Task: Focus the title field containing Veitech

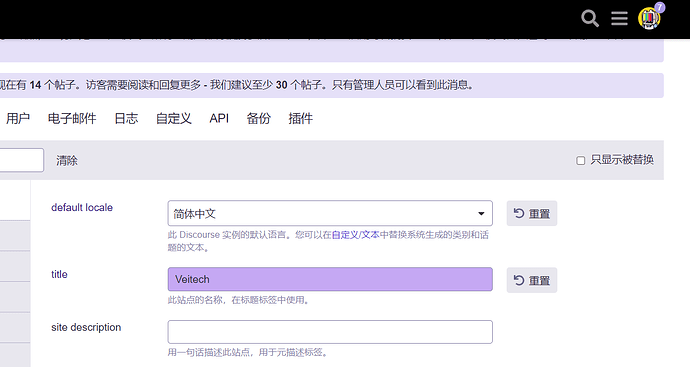Action: click(x=330, y=279)
